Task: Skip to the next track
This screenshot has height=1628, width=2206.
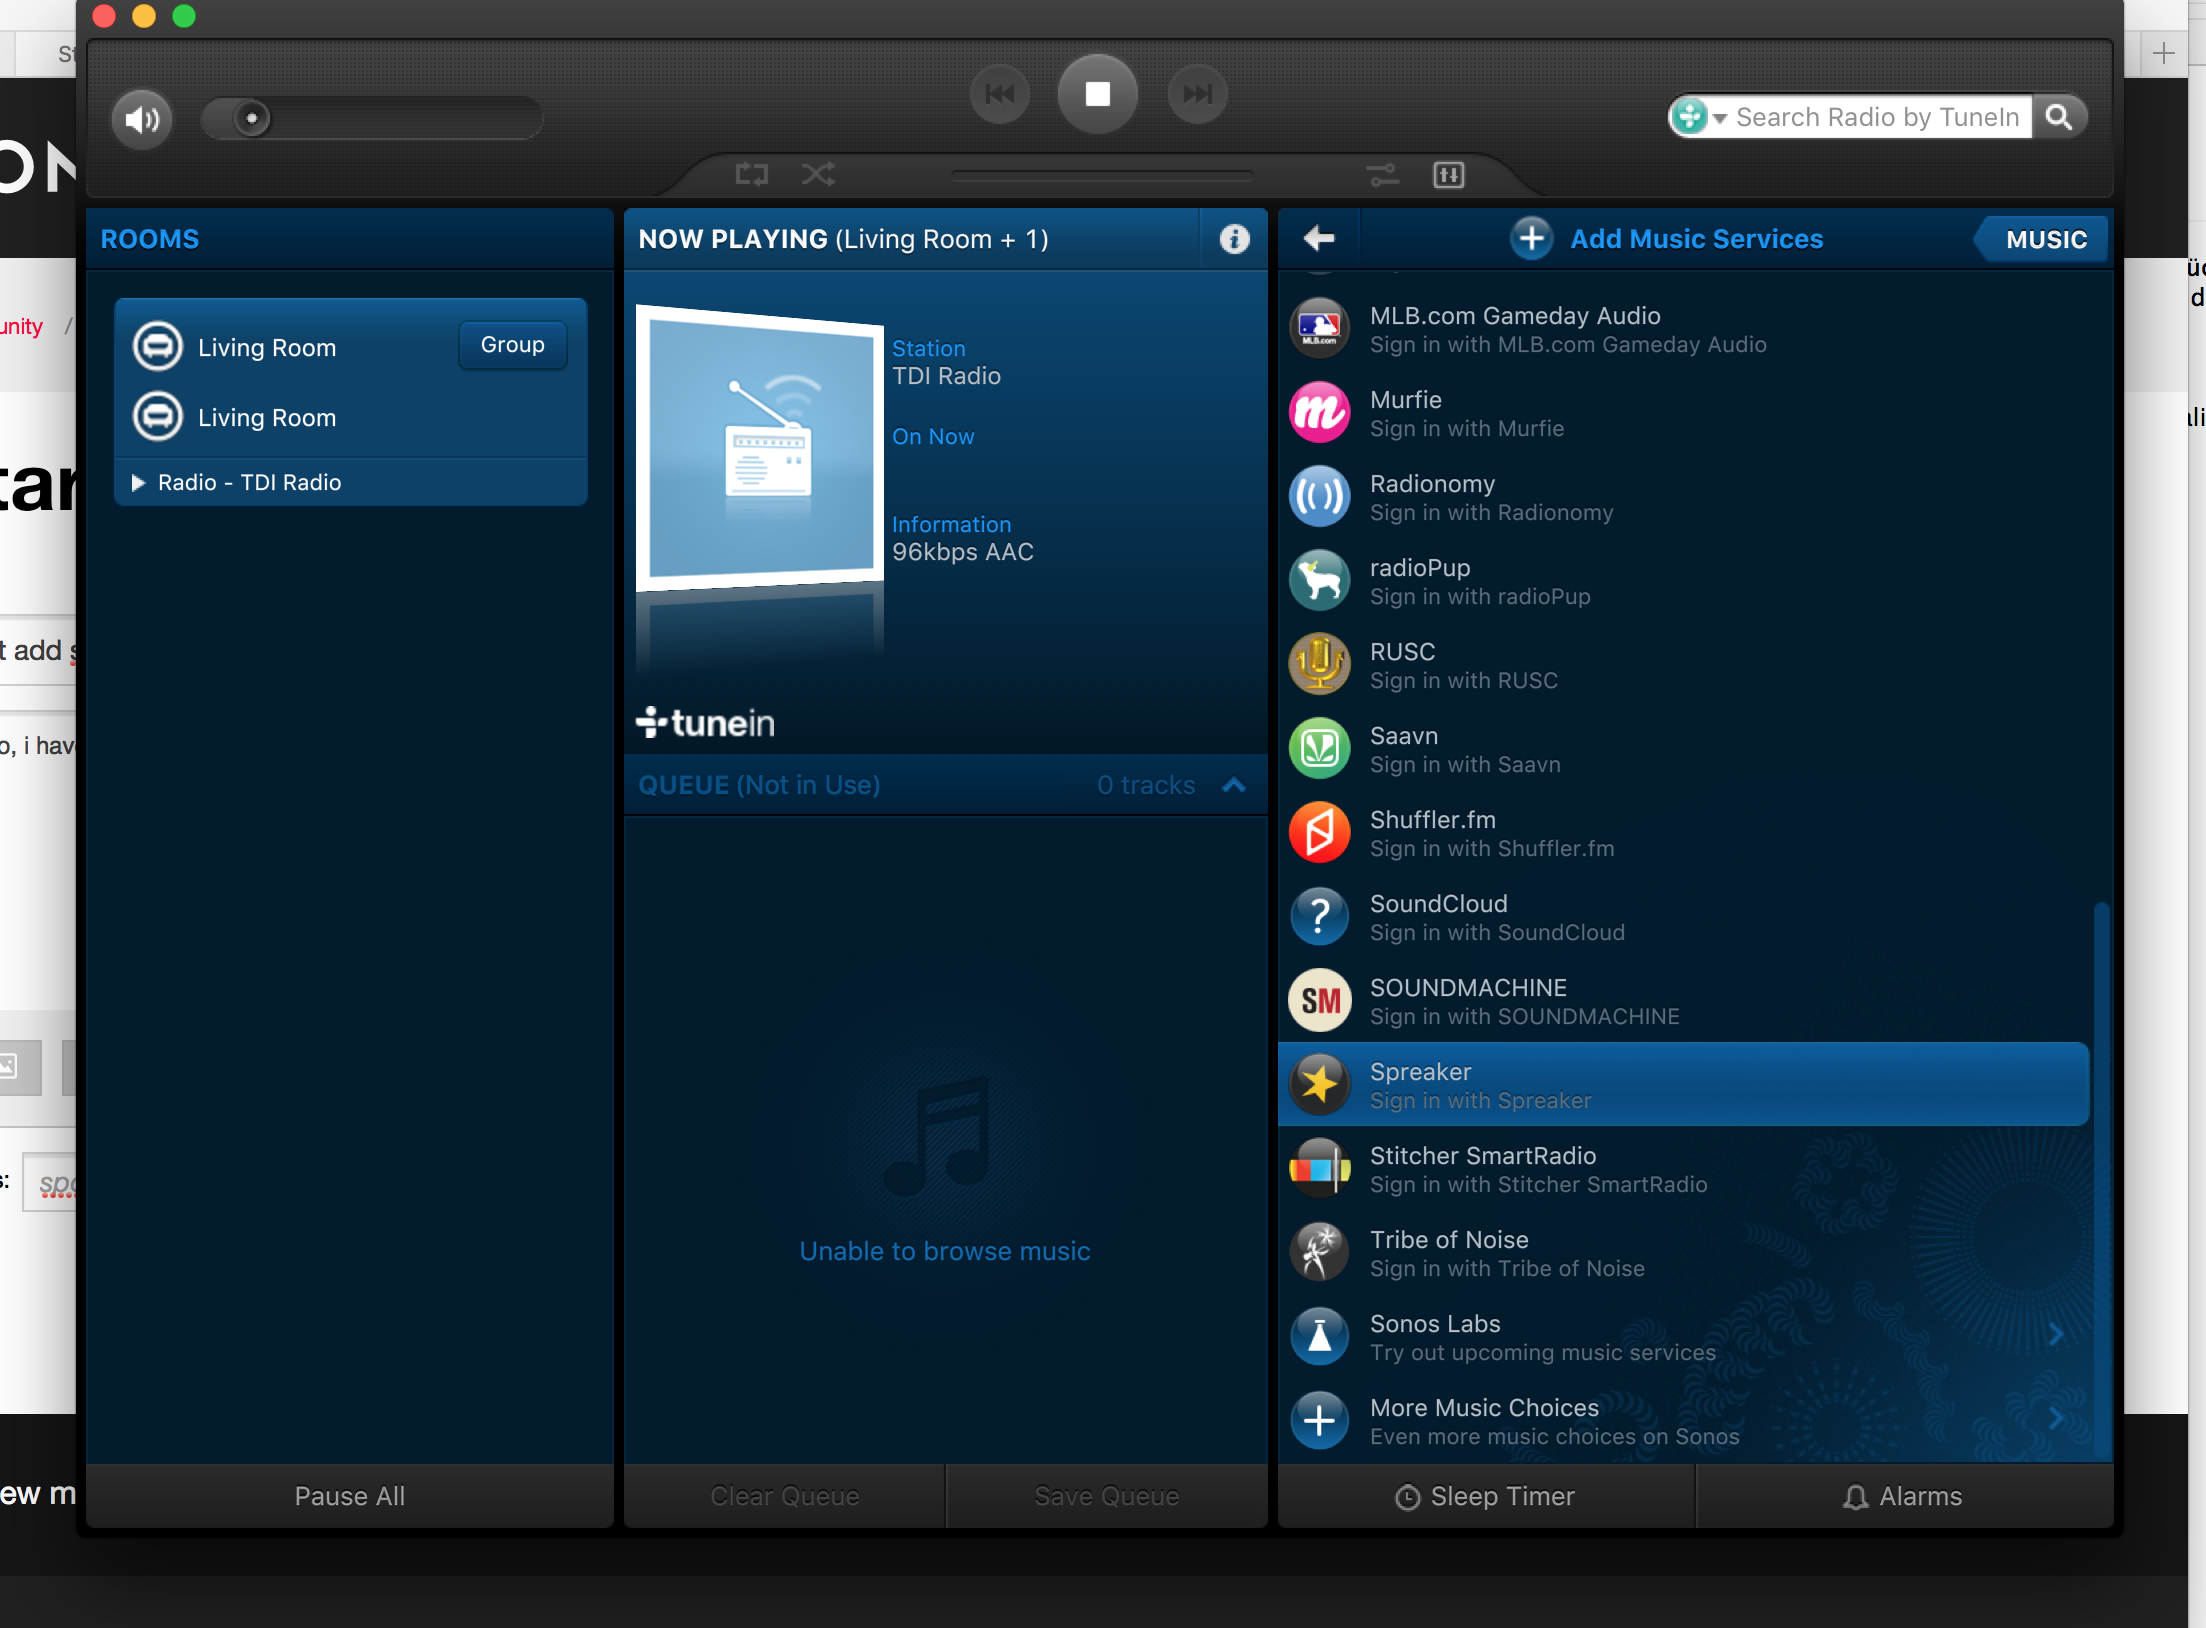Action: [1196, 94]
